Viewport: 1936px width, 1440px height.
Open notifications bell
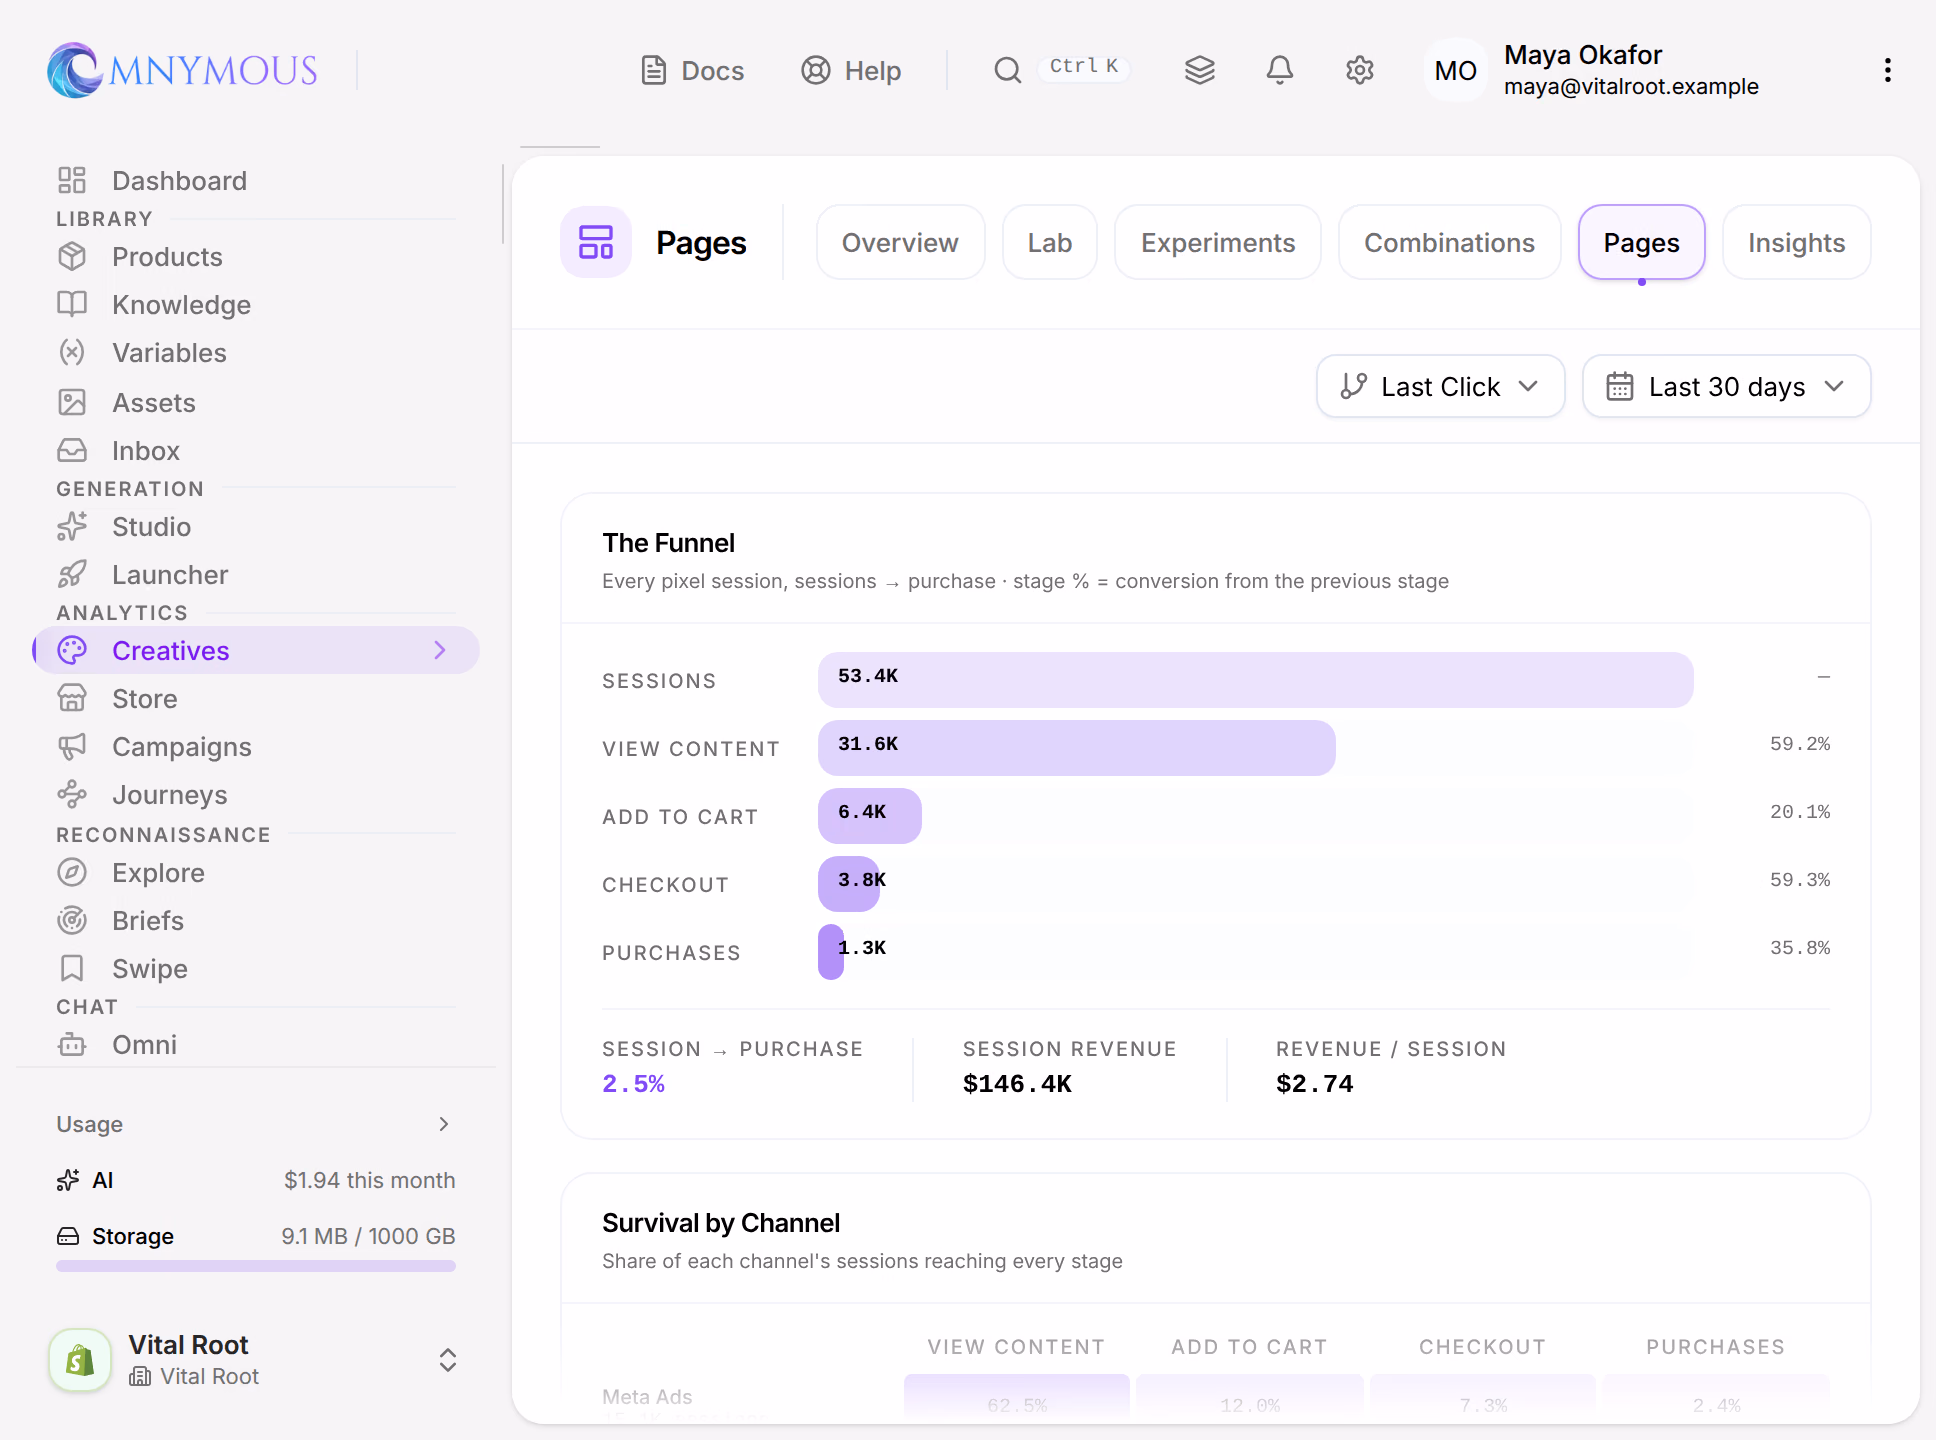click(x=1280, y=70)
